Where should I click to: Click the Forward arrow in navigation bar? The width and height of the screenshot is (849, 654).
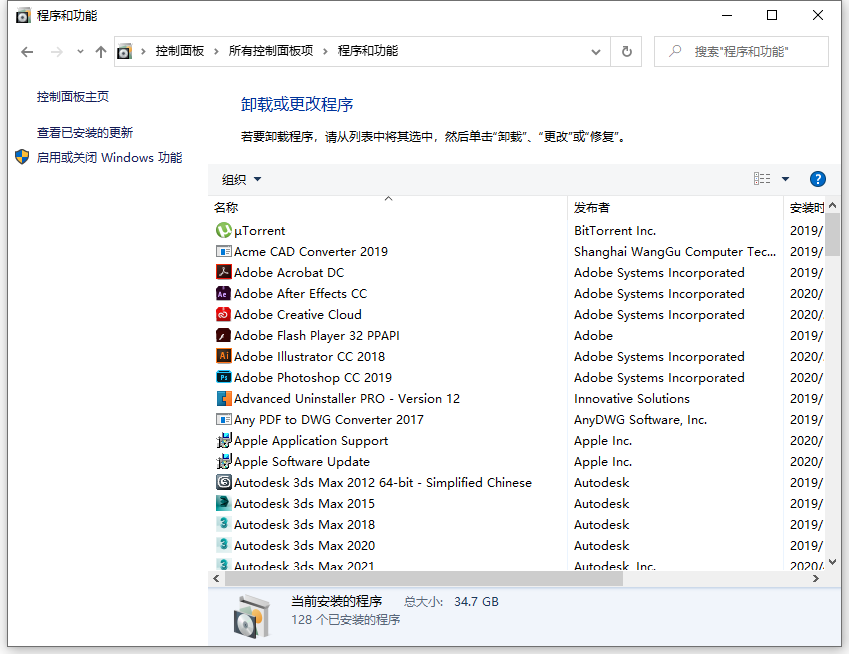[x=56, y=52]
